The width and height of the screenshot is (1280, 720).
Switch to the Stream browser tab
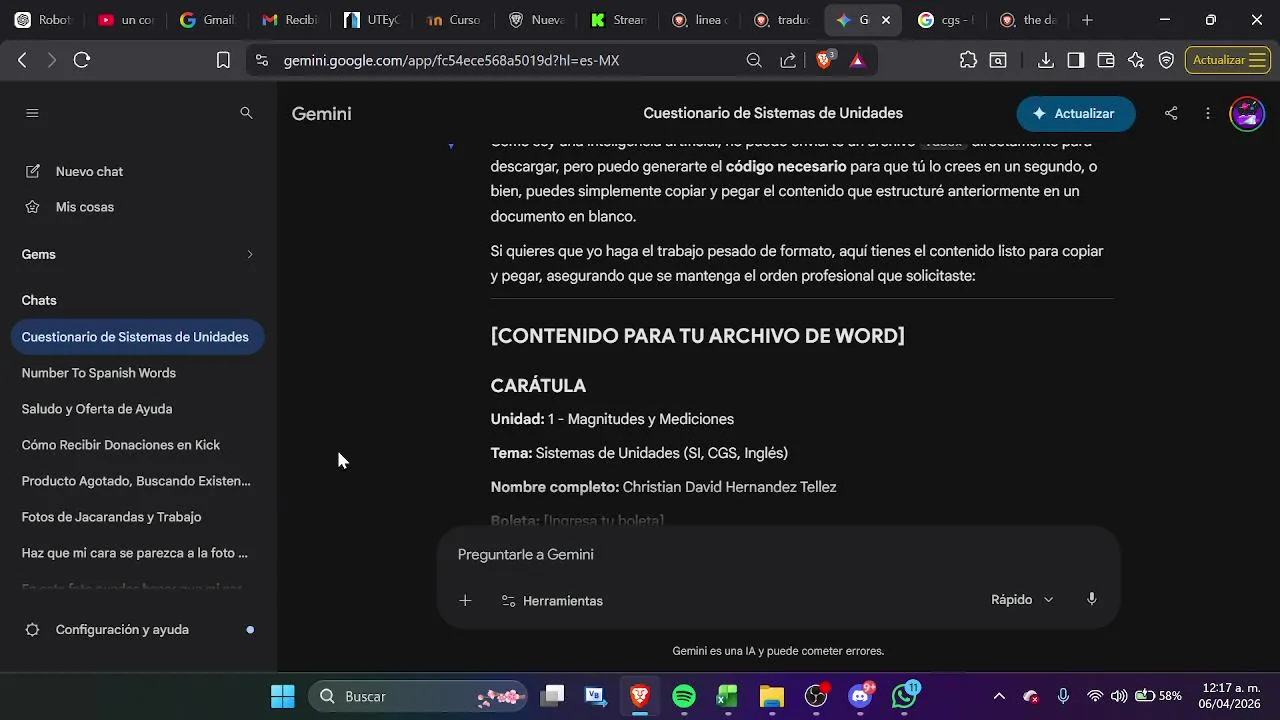618,20
